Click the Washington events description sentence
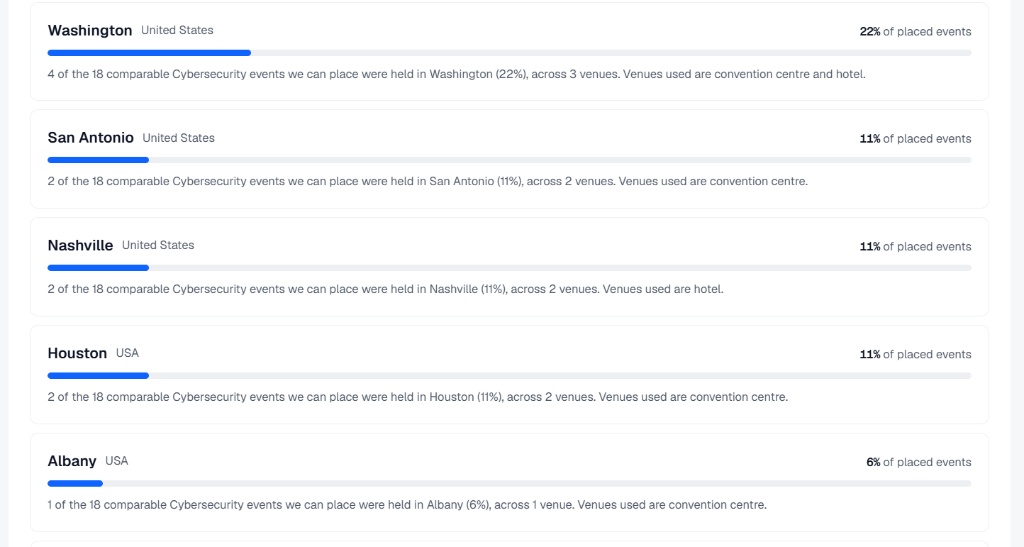This screenshot has height=547, width=1024. point(456,74)
